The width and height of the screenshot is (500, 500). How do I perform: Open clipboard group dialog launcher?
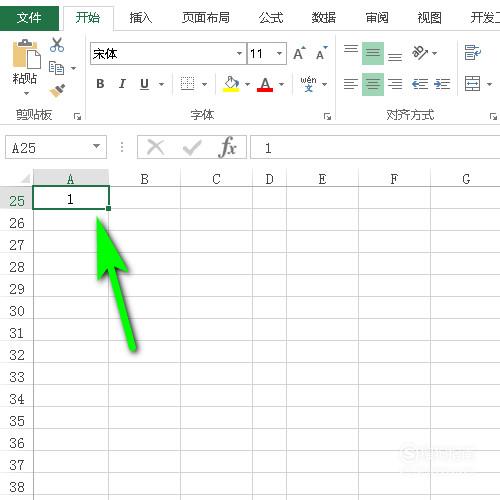[77, 116]
